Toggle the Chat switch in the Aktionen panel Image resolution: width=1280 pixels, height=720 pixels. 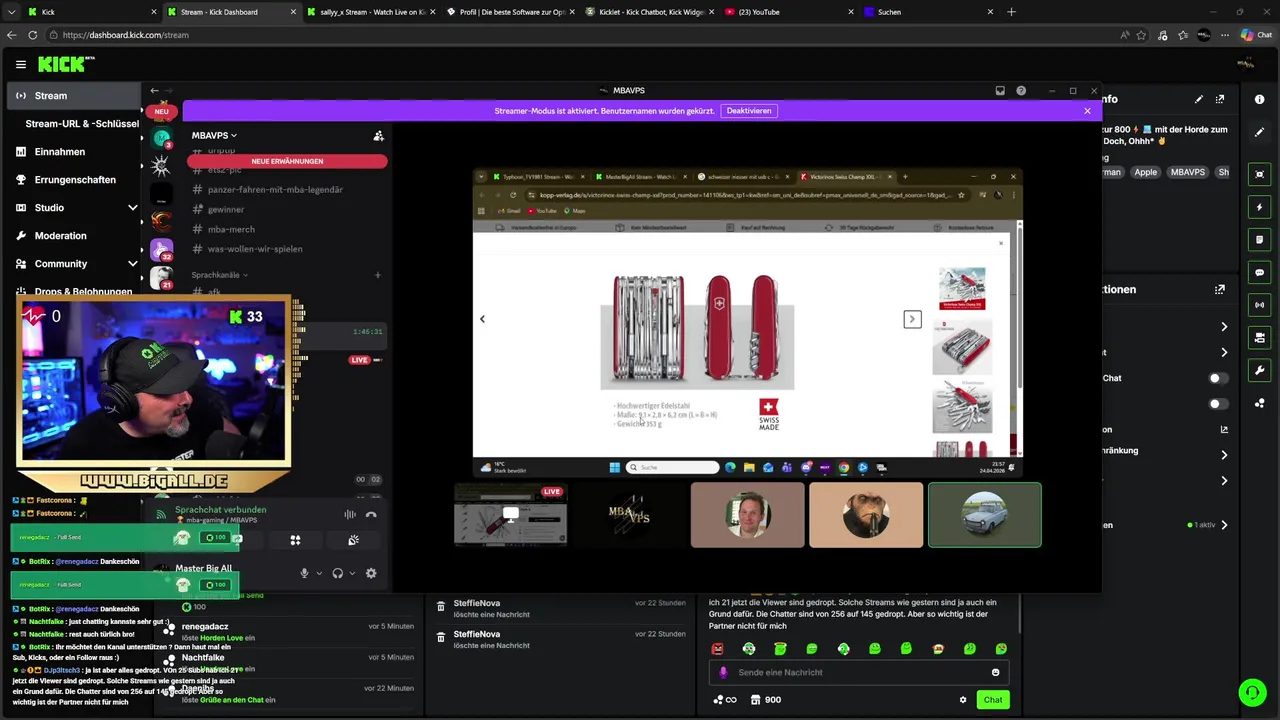tap(1218, 378)
